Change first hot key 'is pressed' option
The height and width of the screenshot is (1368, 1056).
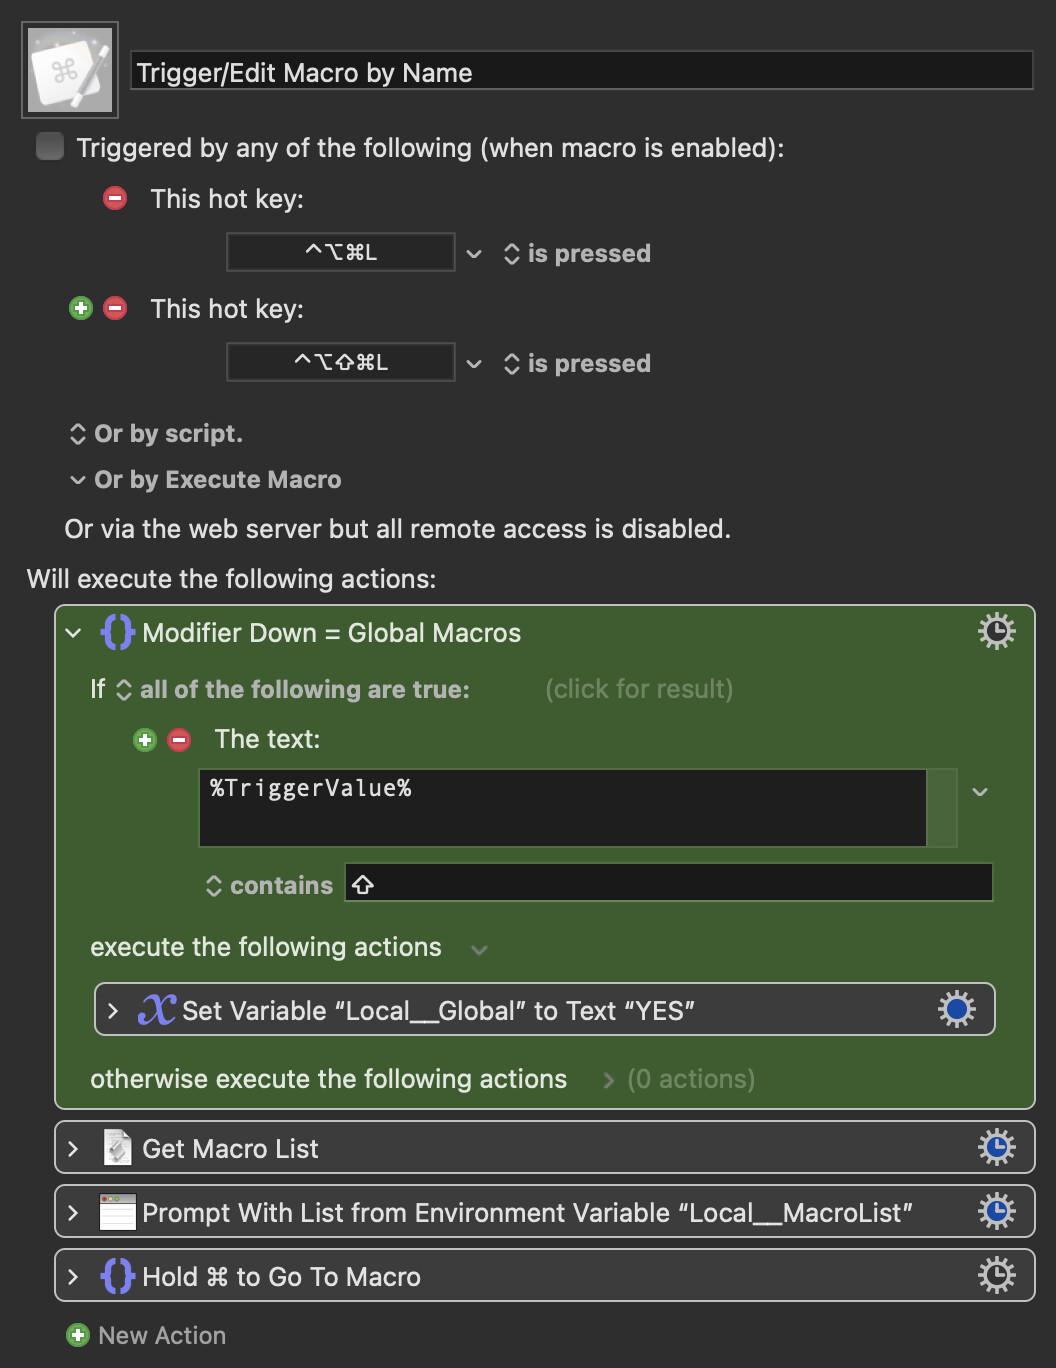(x=577, y=254)
